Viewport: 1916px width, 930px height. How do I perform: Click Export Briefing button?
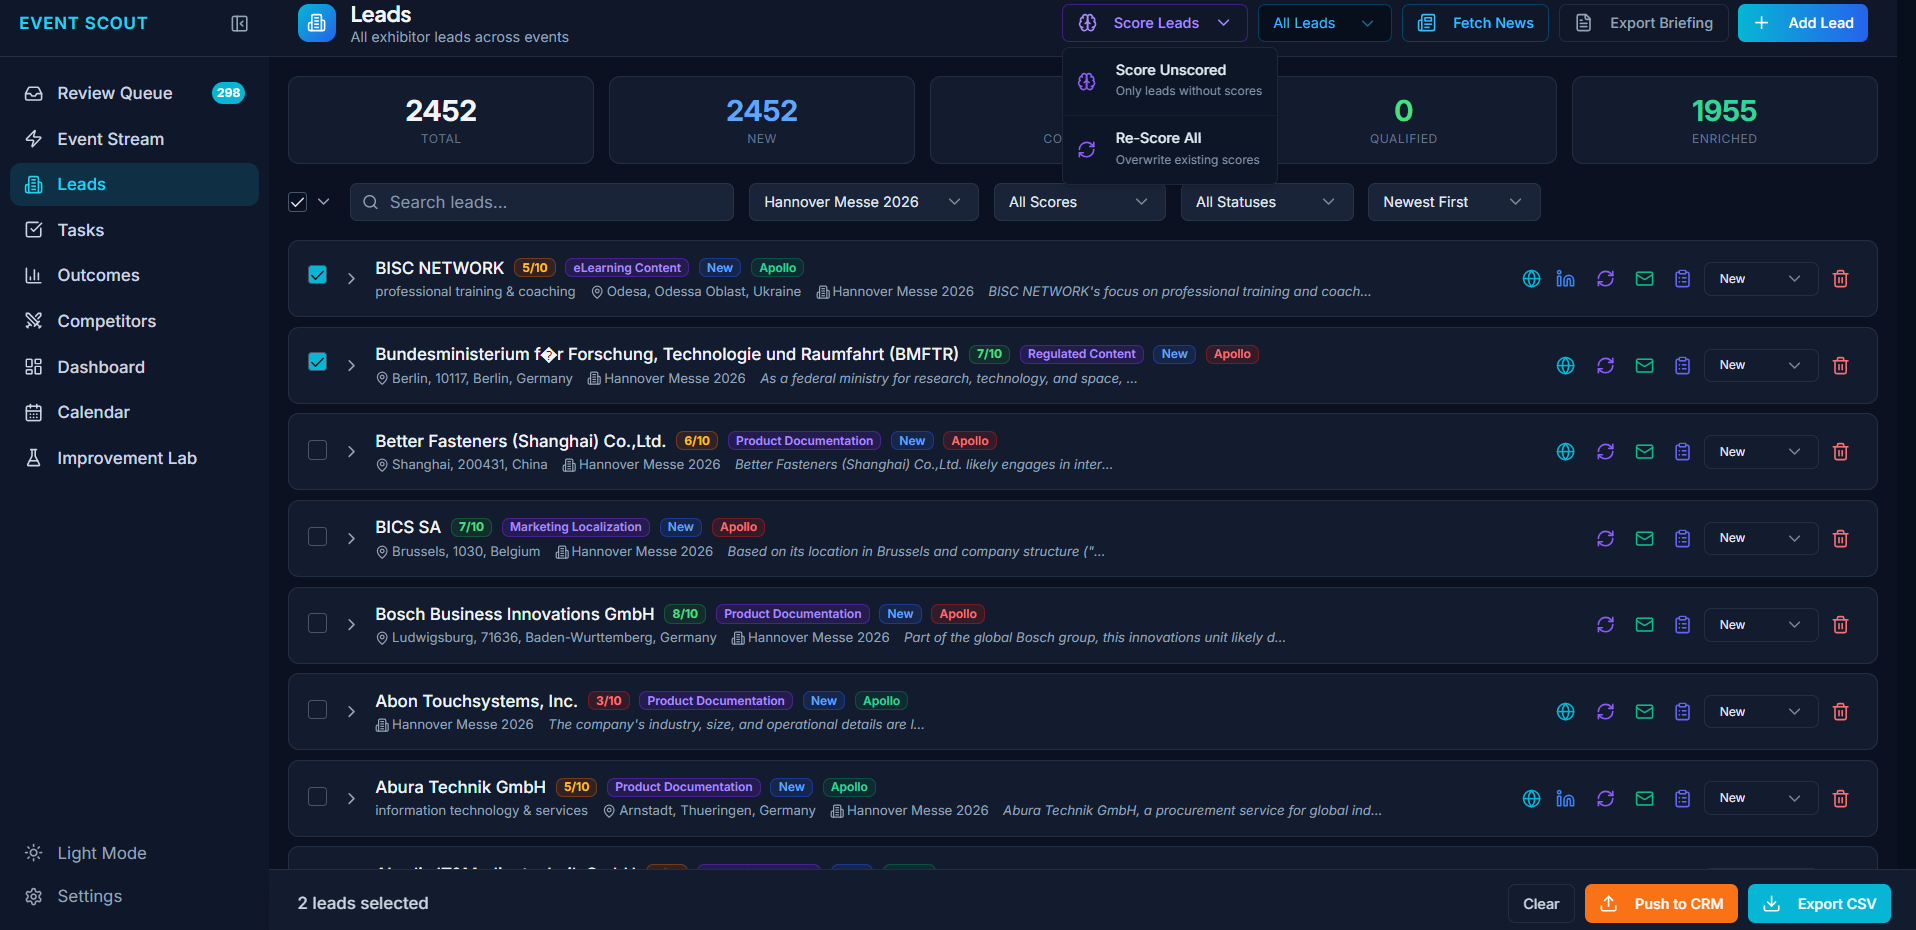tap(1644, 23)
